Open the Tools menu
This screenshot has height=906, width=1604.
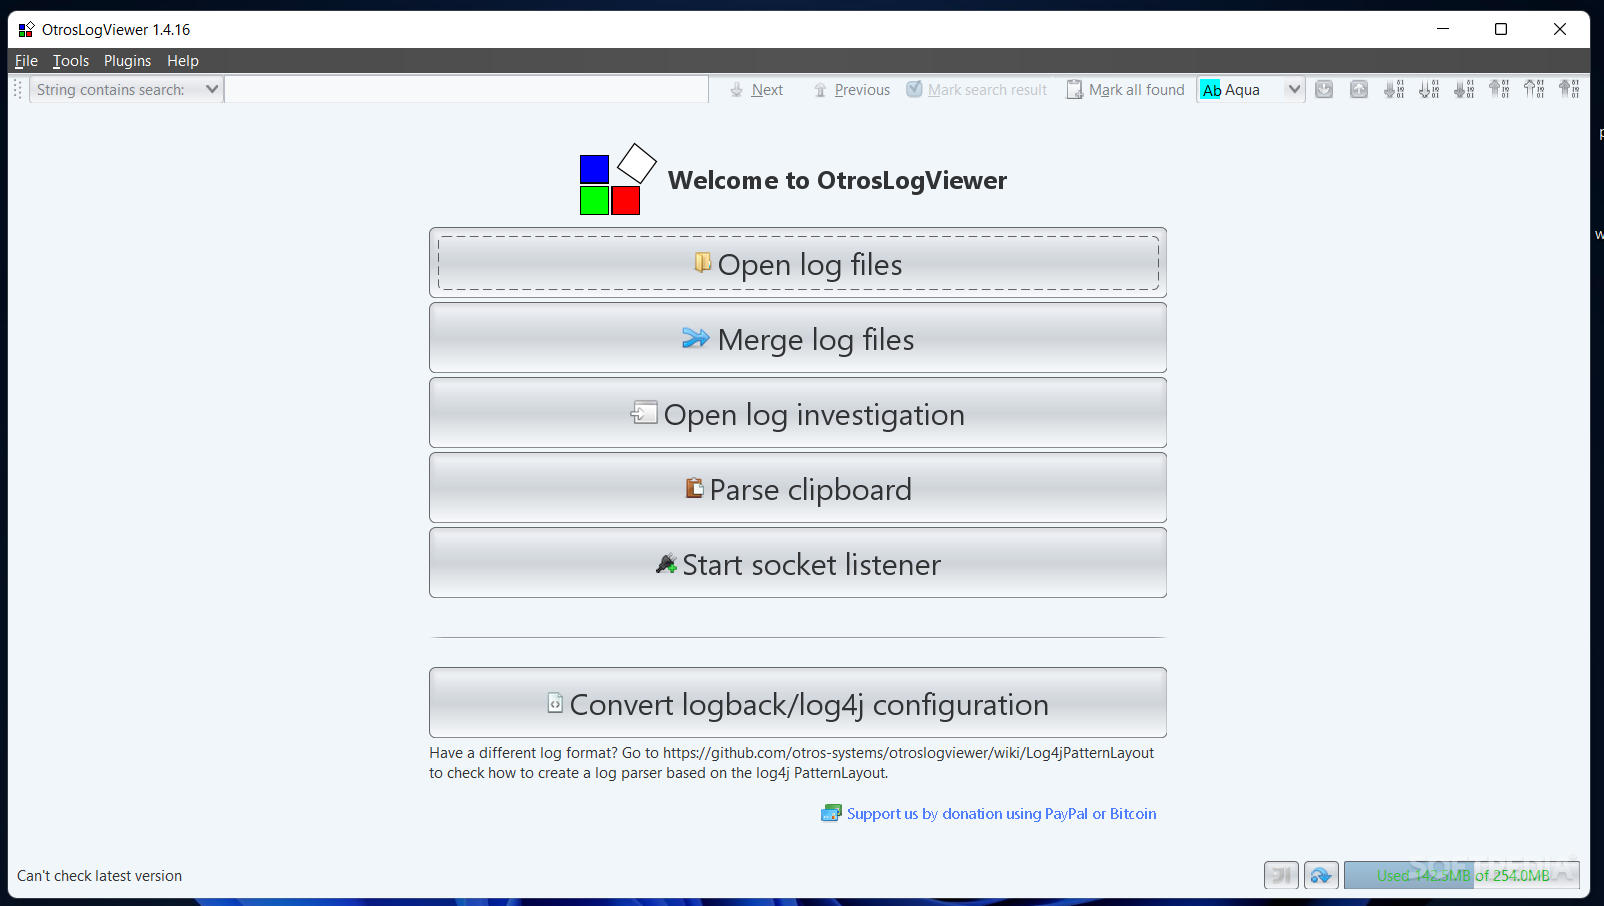coord(71,61)
